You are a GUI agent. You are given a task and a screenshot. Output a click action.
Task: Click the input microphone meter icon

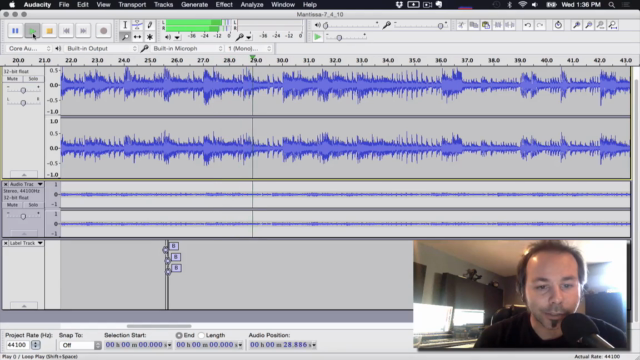tap(240, 37)
